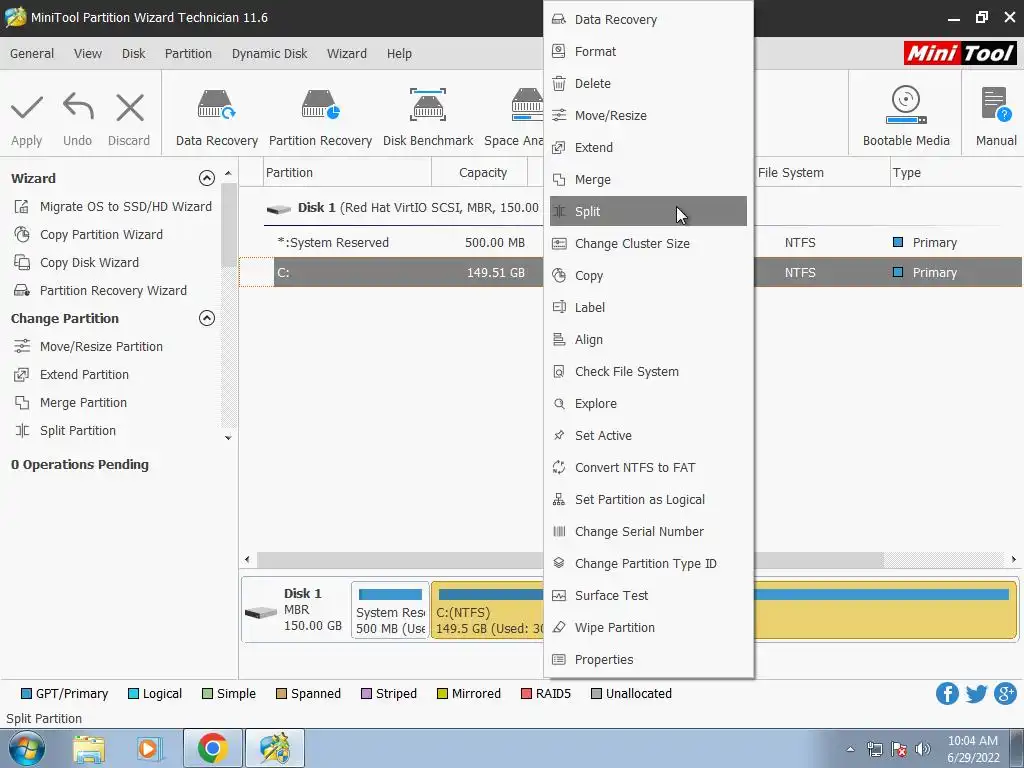This screenshot has height=768, width=1024.
Task: Choose Surface Test in context menu
Action: [648, 596]
